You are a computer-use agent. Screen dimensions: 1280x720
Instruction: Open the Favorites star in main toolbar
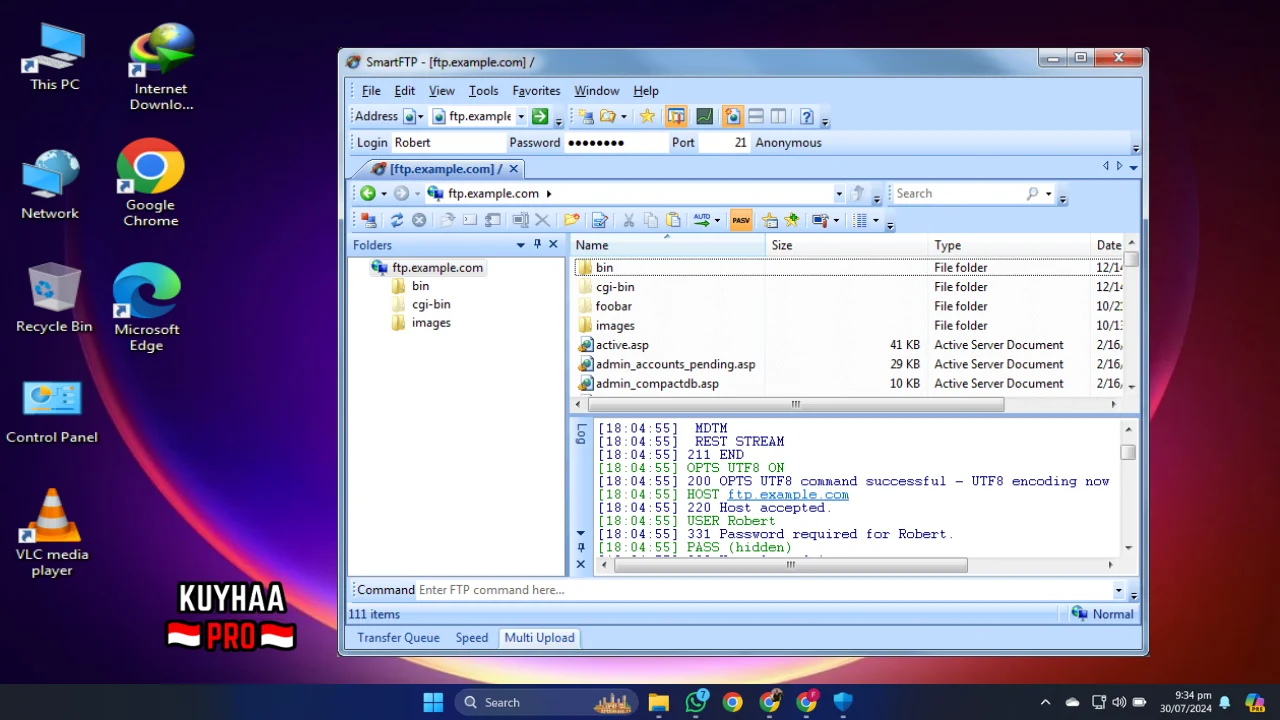647,116
